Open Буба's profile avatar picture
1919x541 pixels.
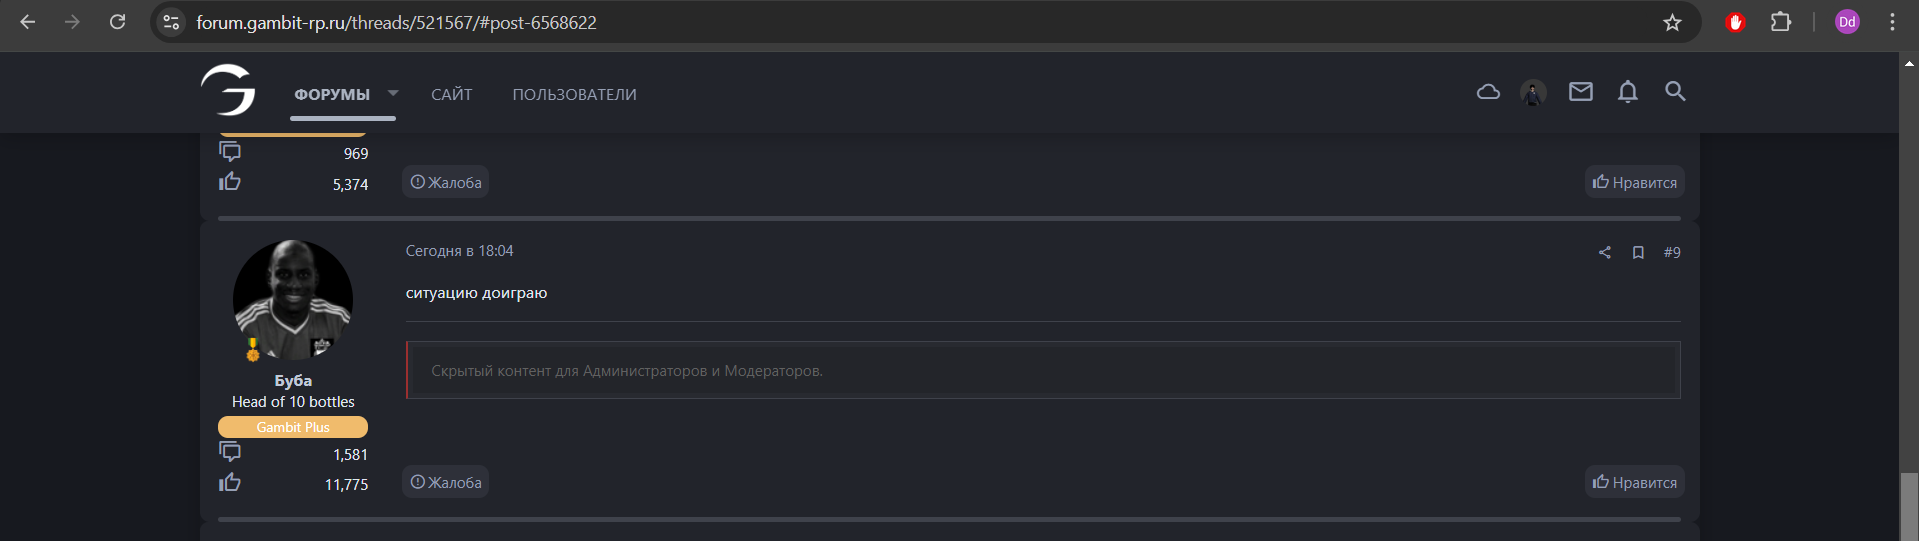click(x=293, y=300)
